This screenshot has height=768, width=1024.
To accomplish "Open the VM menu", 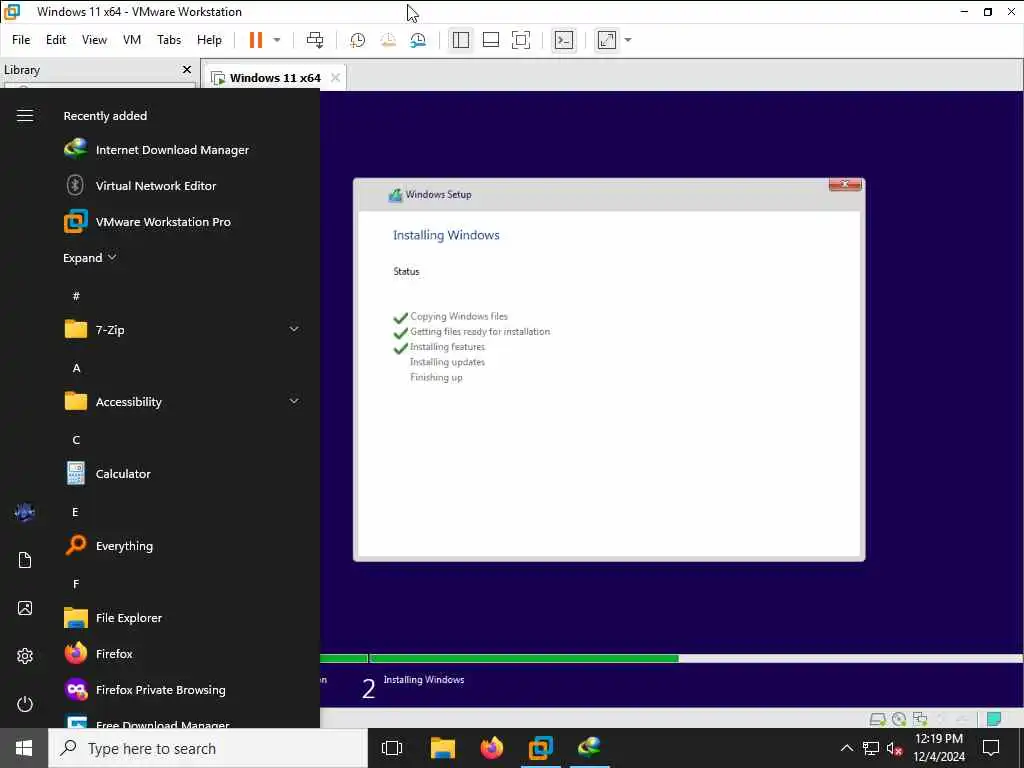I will [x=132, y=40].
